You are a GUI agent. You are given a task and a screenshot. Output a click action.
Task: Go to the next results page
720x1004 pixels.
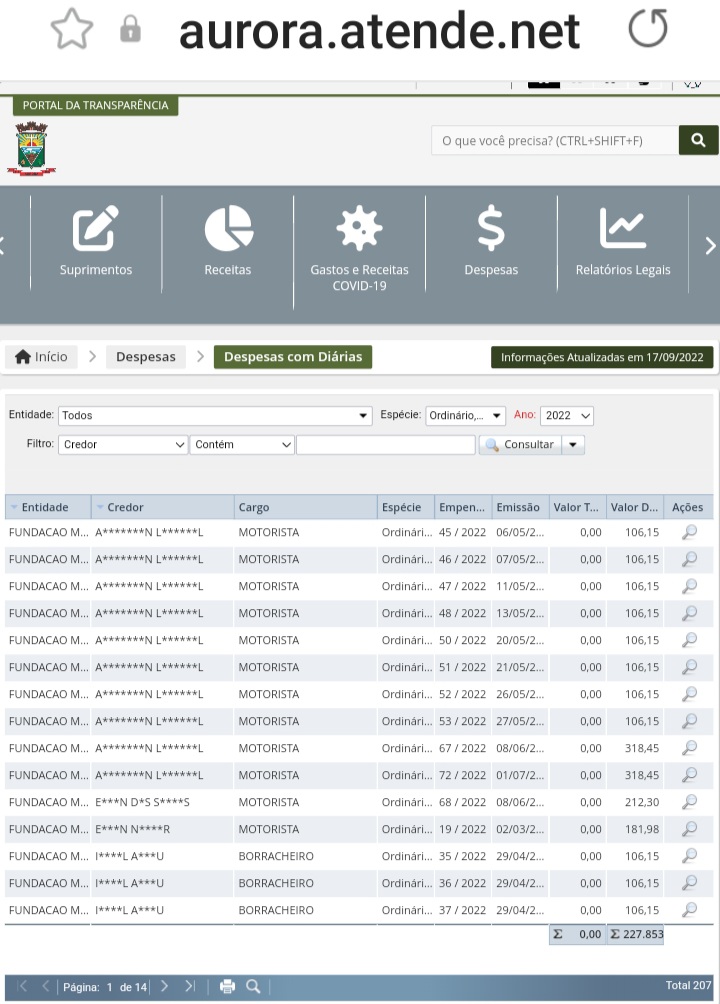pyautogui.click(x=165, y=986)
